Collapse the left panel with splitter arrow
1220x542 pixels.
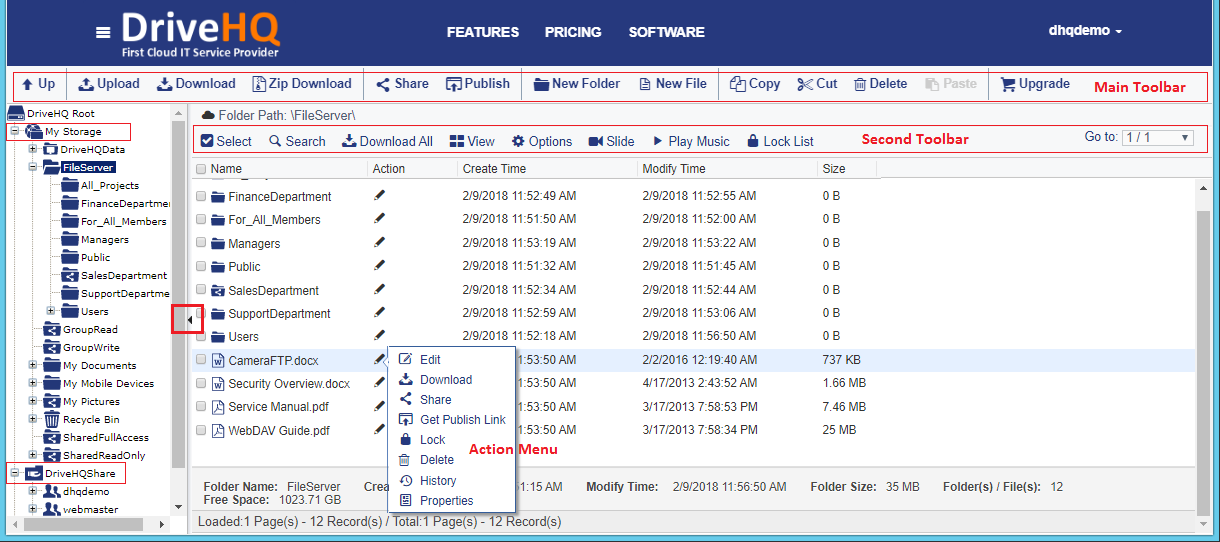click(188, 319)
